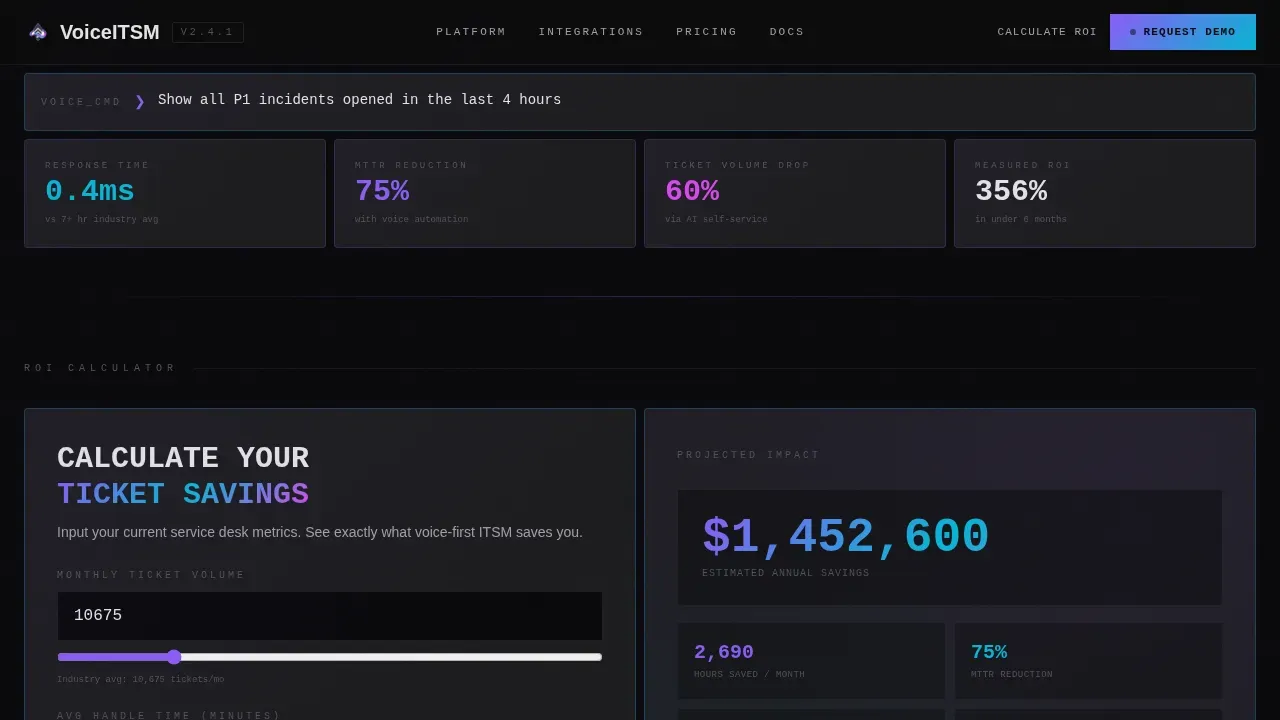Go to the Pricing page
The width and height of the screenshot is (1280, 720).
[x=706, y=32]
